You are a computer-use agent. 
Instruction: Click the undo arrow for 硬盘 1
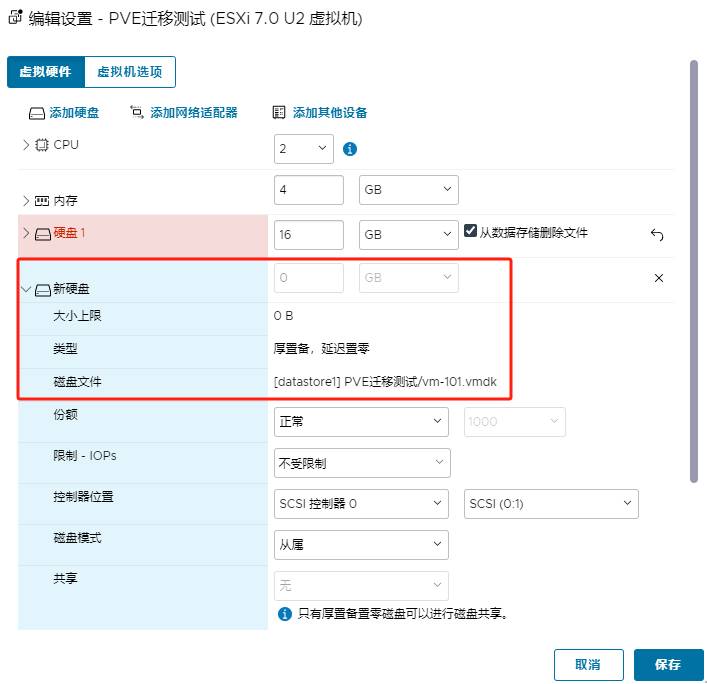[x=657, y=235]
